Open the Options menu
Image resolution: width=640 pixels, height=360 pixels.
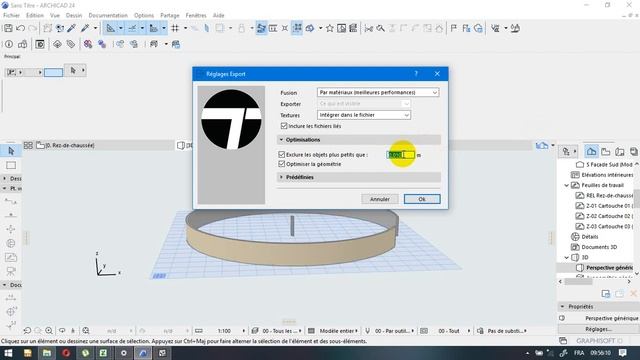click(x=144, y=15)
